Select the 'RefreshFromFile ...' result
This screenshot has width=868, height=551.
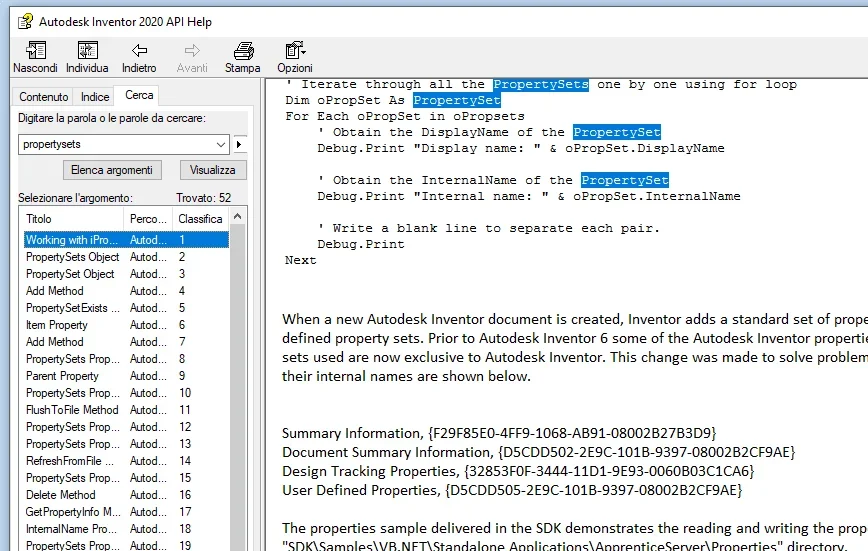[x=126, y=461]
